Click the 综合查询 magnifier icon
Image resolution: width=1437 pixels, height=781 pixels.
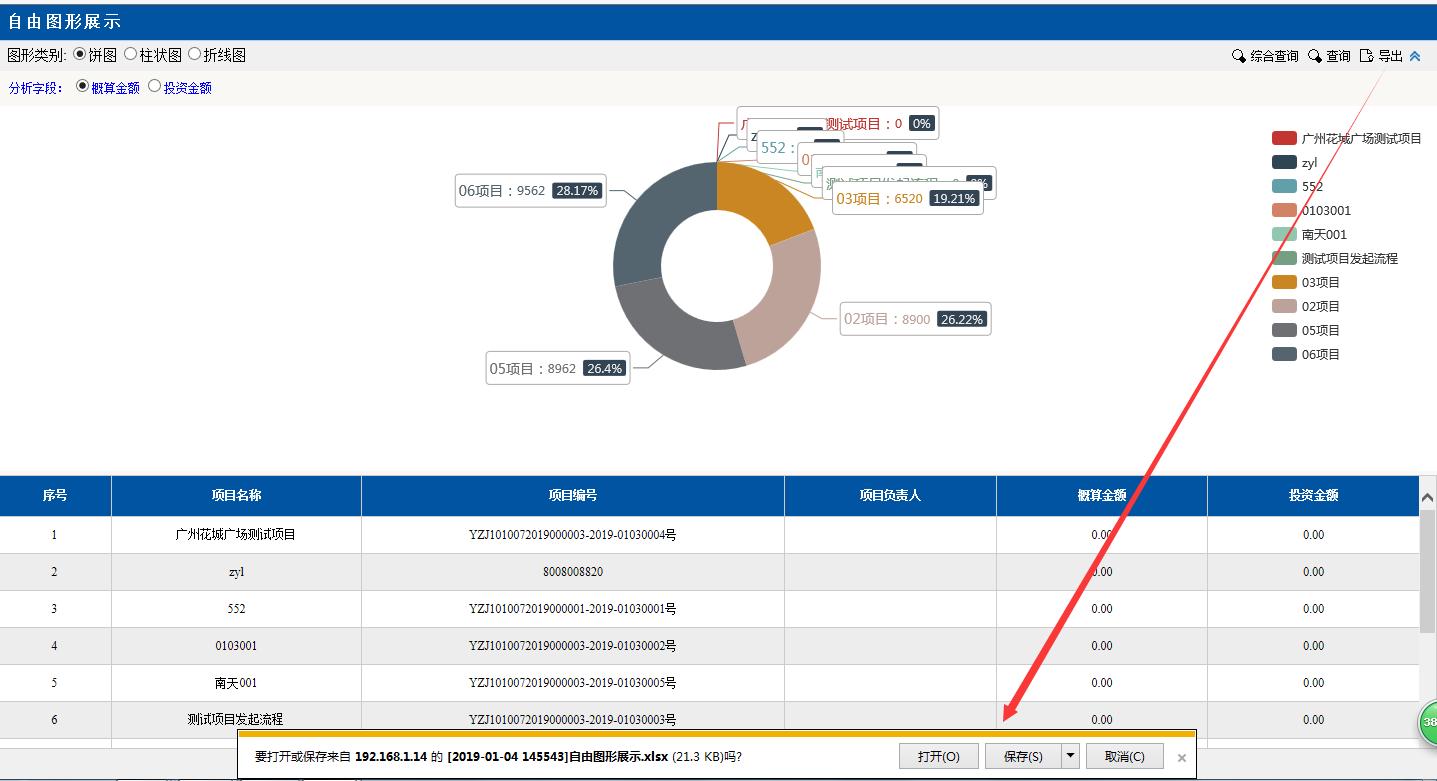point(1239,56)
